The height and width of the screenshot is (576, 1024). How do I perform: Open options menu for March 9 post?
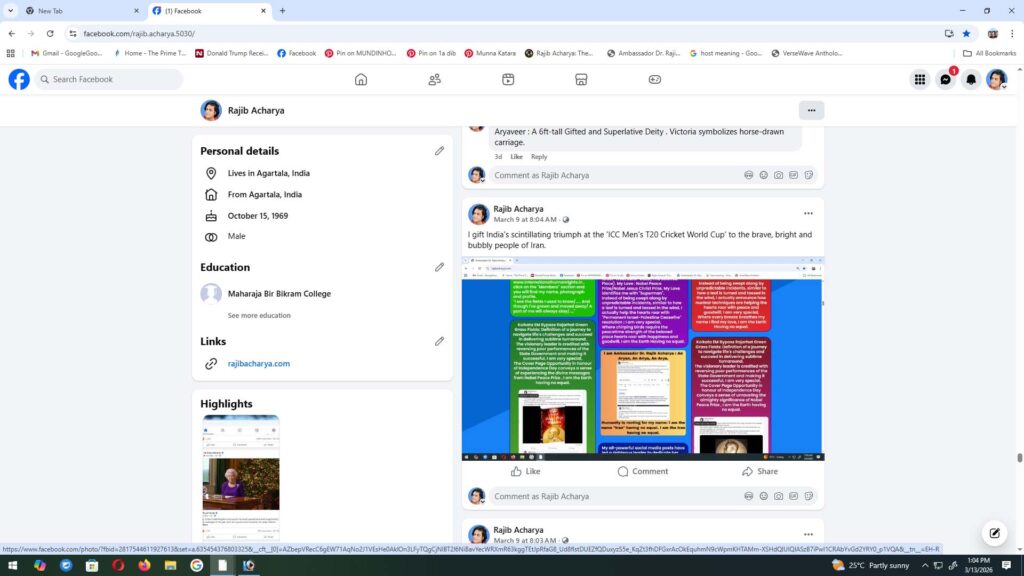pos(808,213)
